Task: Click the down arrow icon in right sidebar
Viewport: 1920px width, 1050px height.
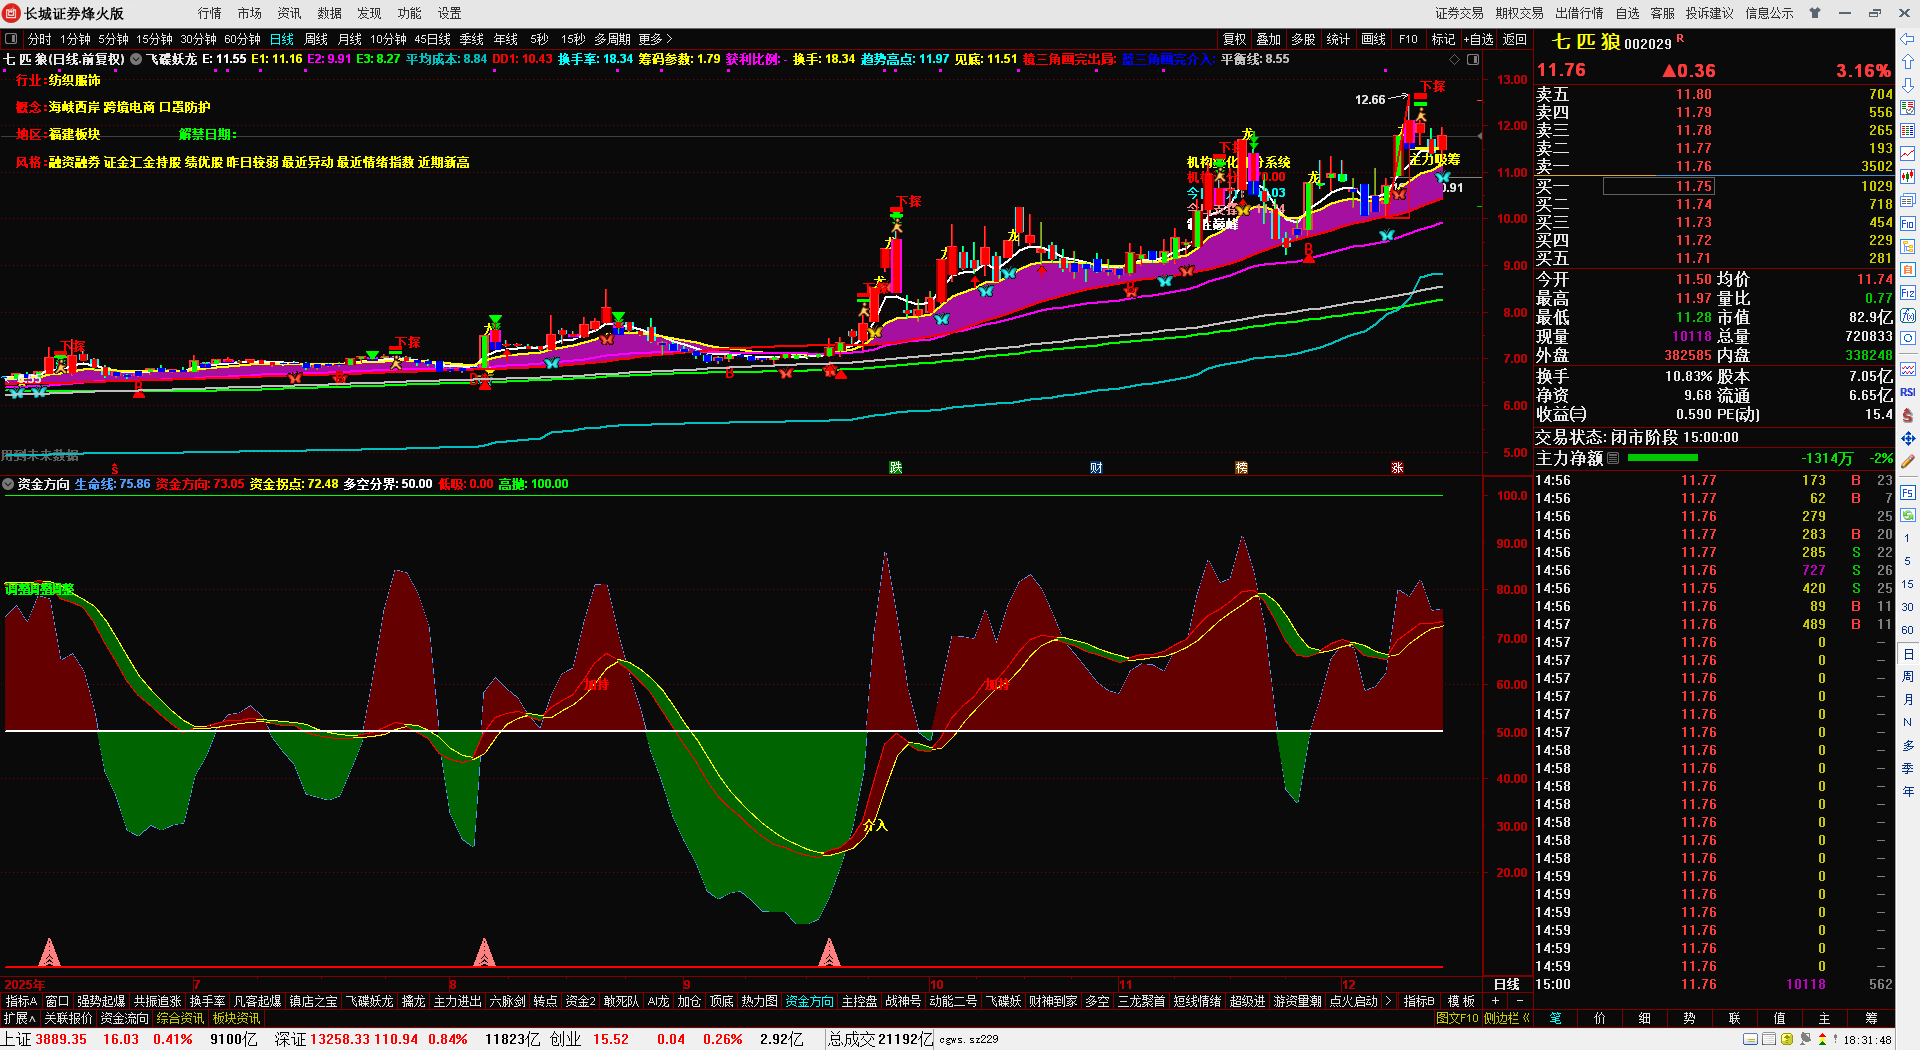Action: click(1908, 85)
